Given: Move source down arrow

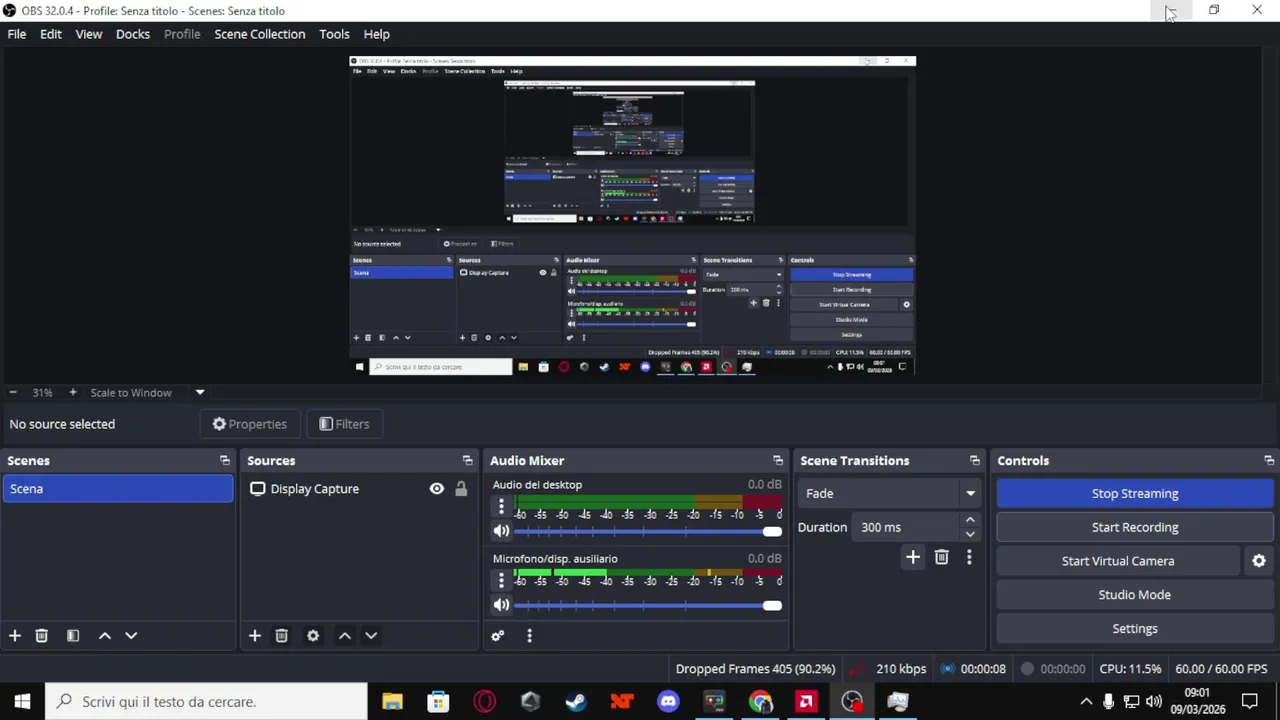Looking at the screenshot, I should [x=371, y=635].
